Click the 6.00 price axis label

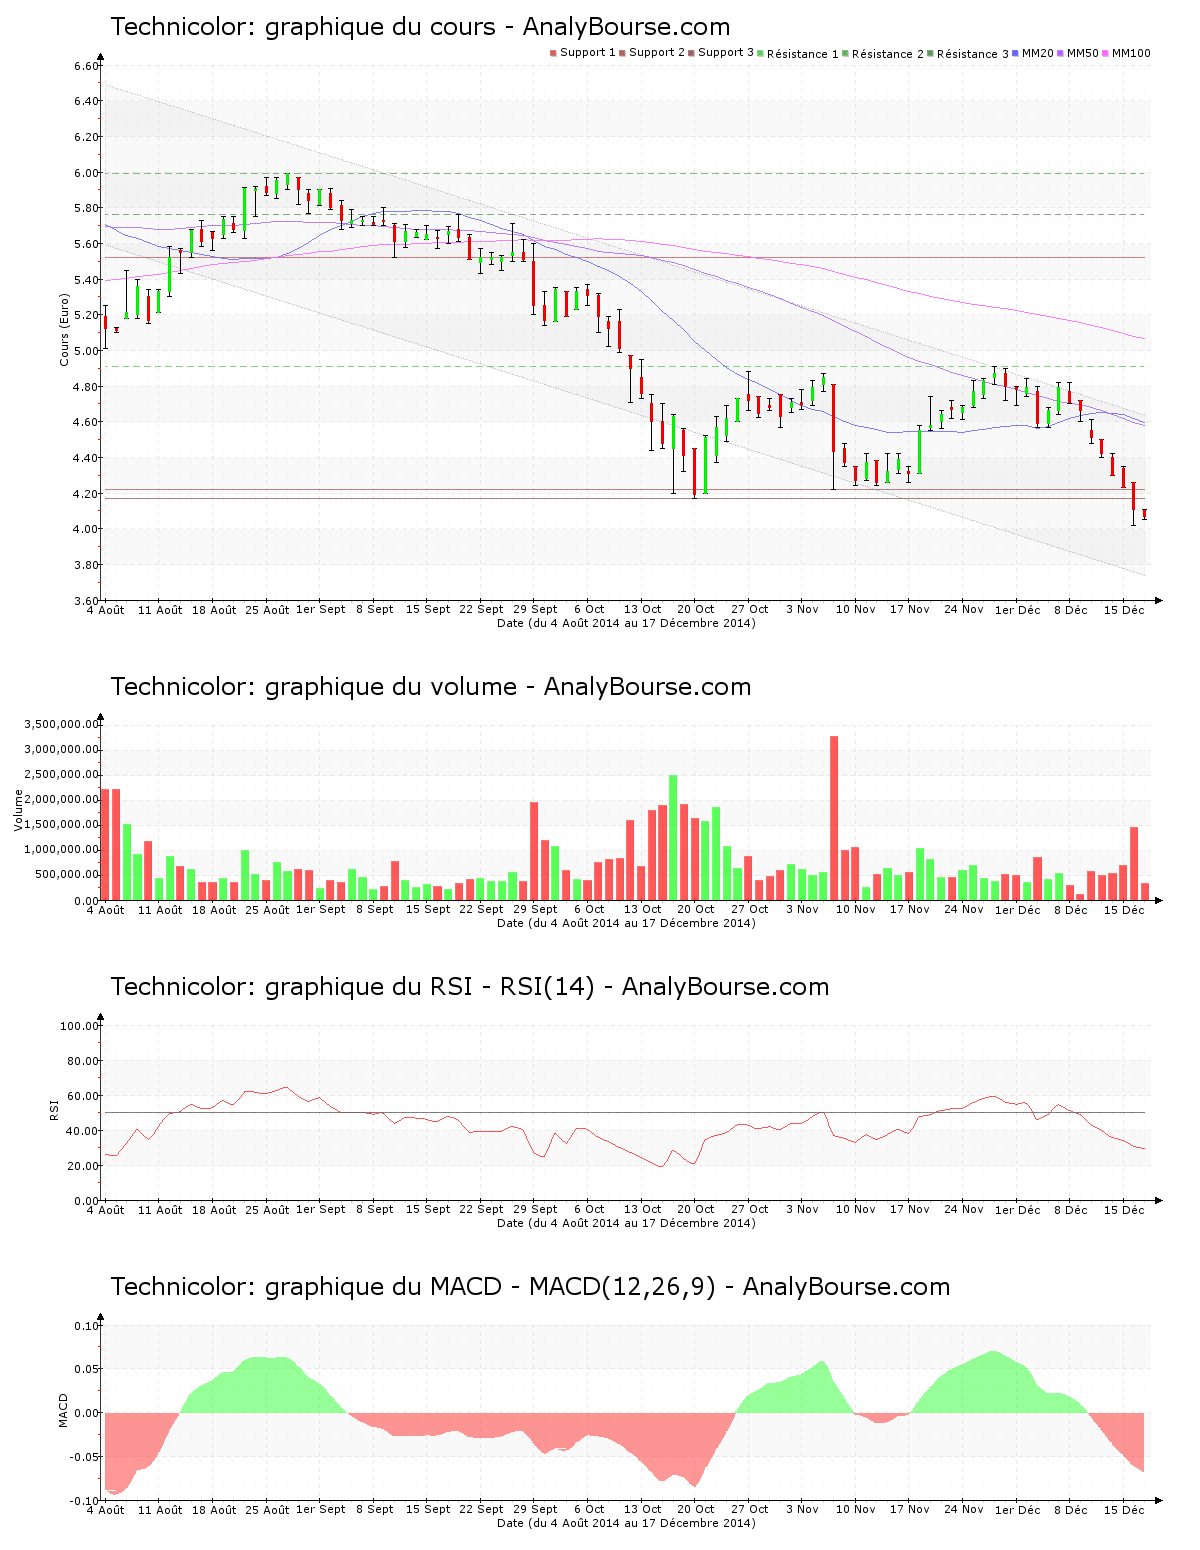(86, 173)
